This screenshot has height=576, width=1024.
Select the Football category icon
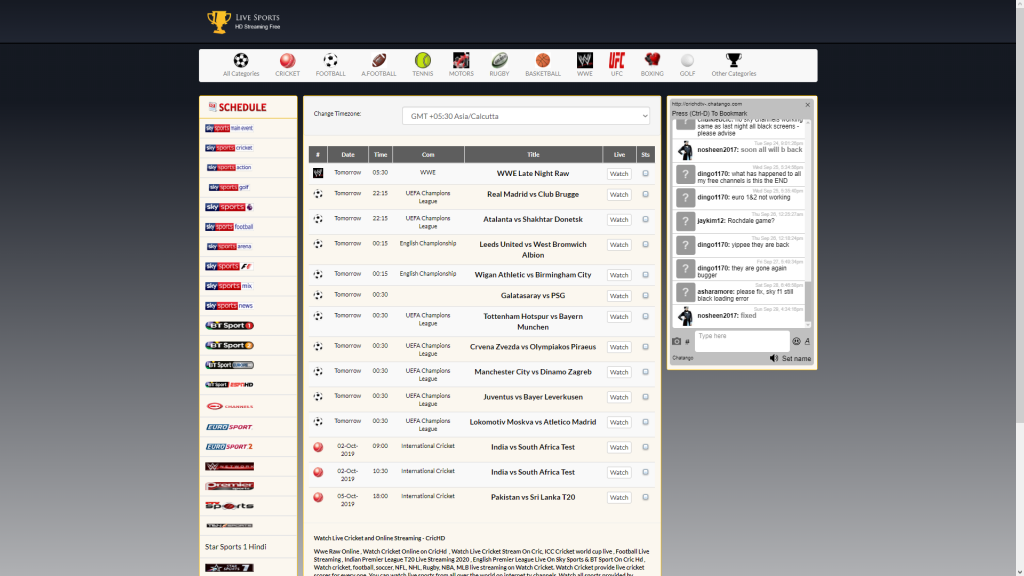(330, 61)
